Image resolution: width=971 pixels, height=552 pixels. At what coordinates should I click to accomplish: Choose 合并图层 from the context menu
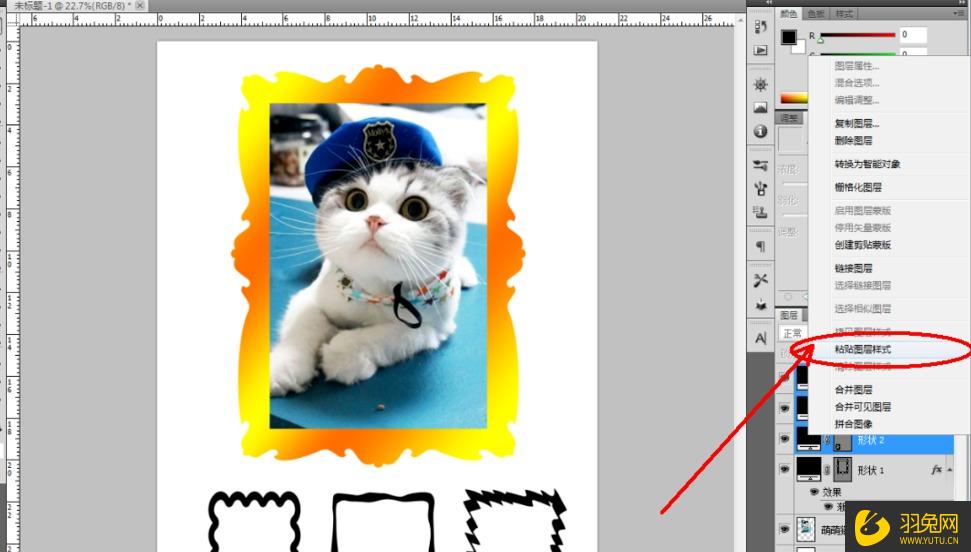coord(853,390)
